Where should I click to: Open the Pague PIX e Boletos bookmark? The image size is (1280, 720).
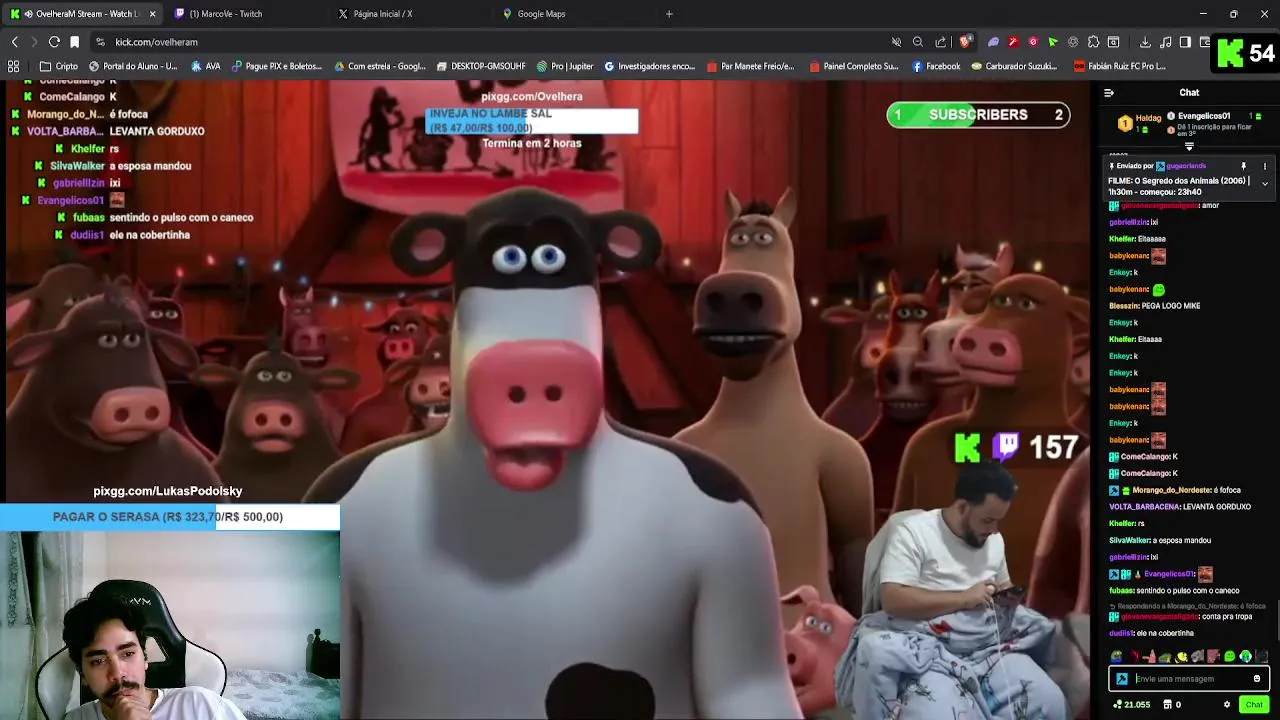(x=277, y=66)
